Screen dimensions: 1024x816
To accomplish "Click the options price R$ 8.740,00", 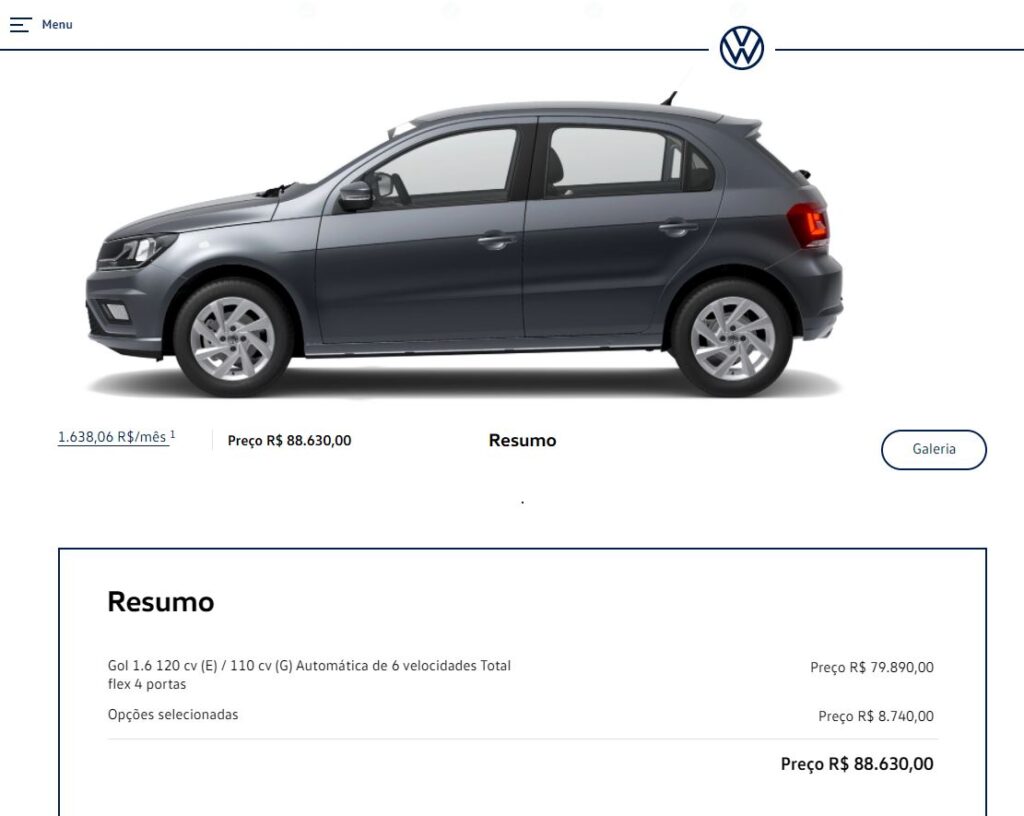I will click(876, 716).
